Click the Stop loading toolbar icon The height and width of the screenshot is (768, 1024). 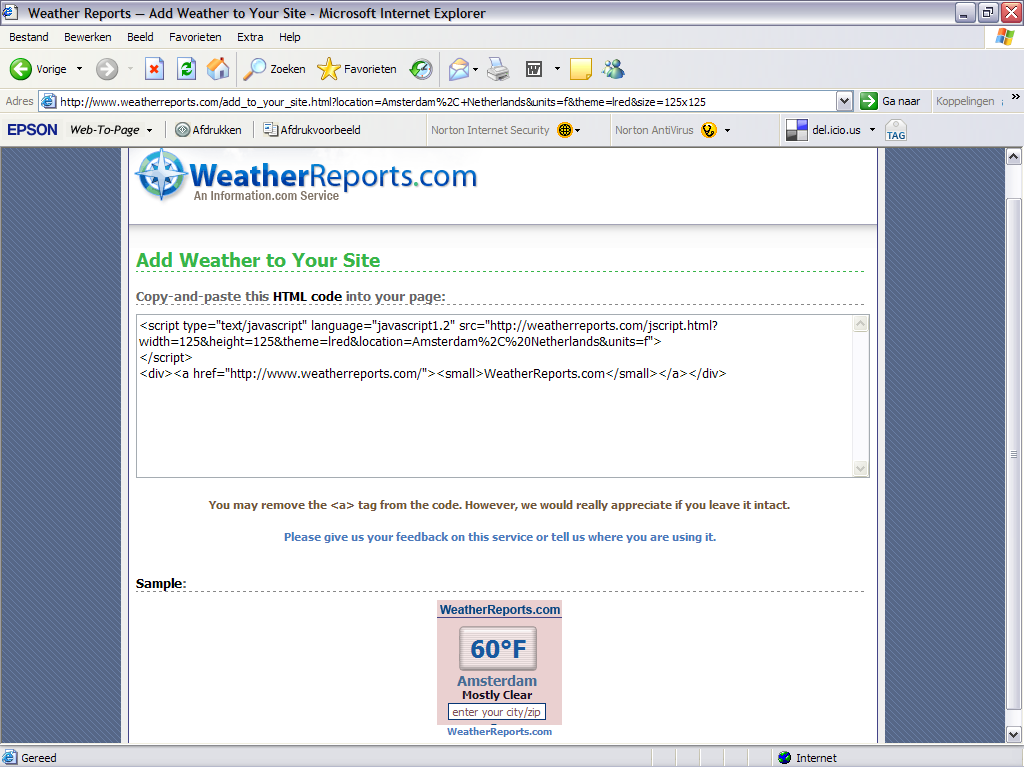point(154,69)
